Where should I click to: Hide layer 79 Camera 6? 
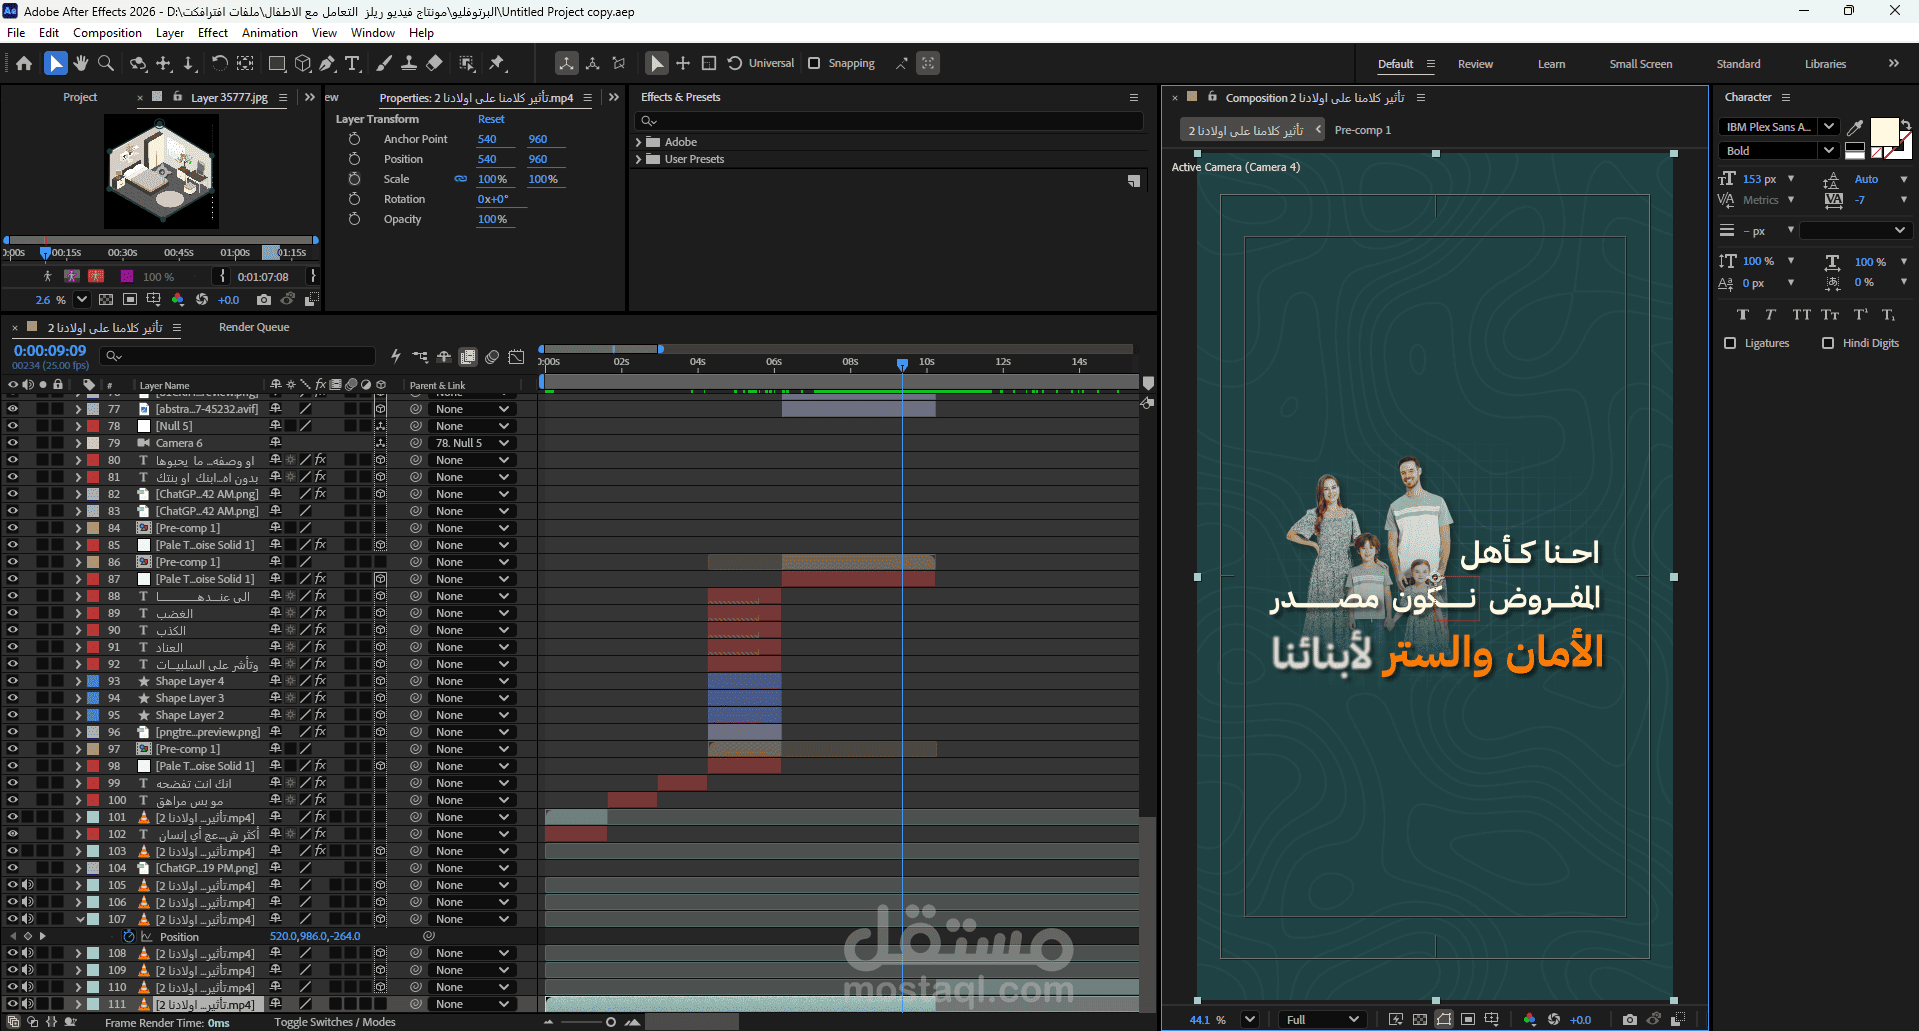point(13,443)
